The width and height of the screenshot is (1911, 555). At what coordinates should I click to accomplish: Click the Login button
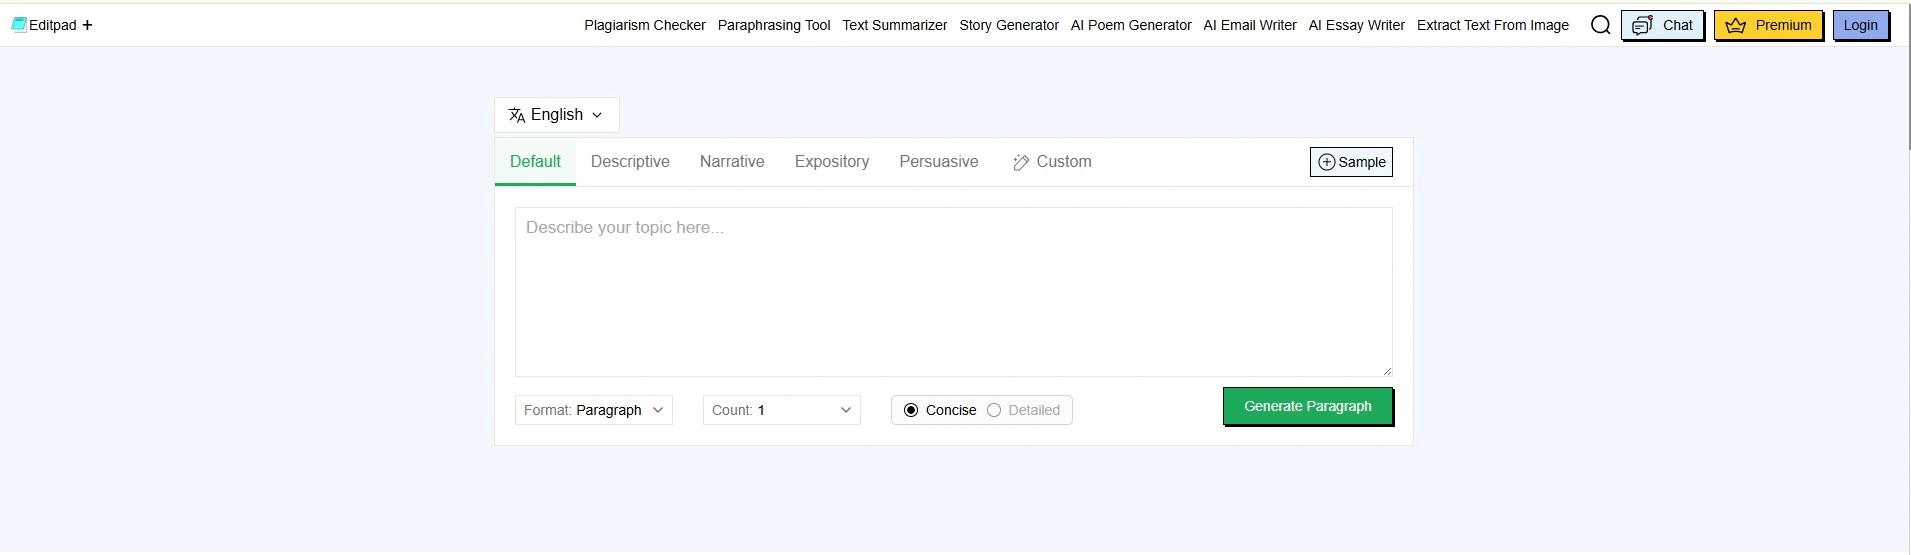pyautogui.click(x=1860, y=26)
